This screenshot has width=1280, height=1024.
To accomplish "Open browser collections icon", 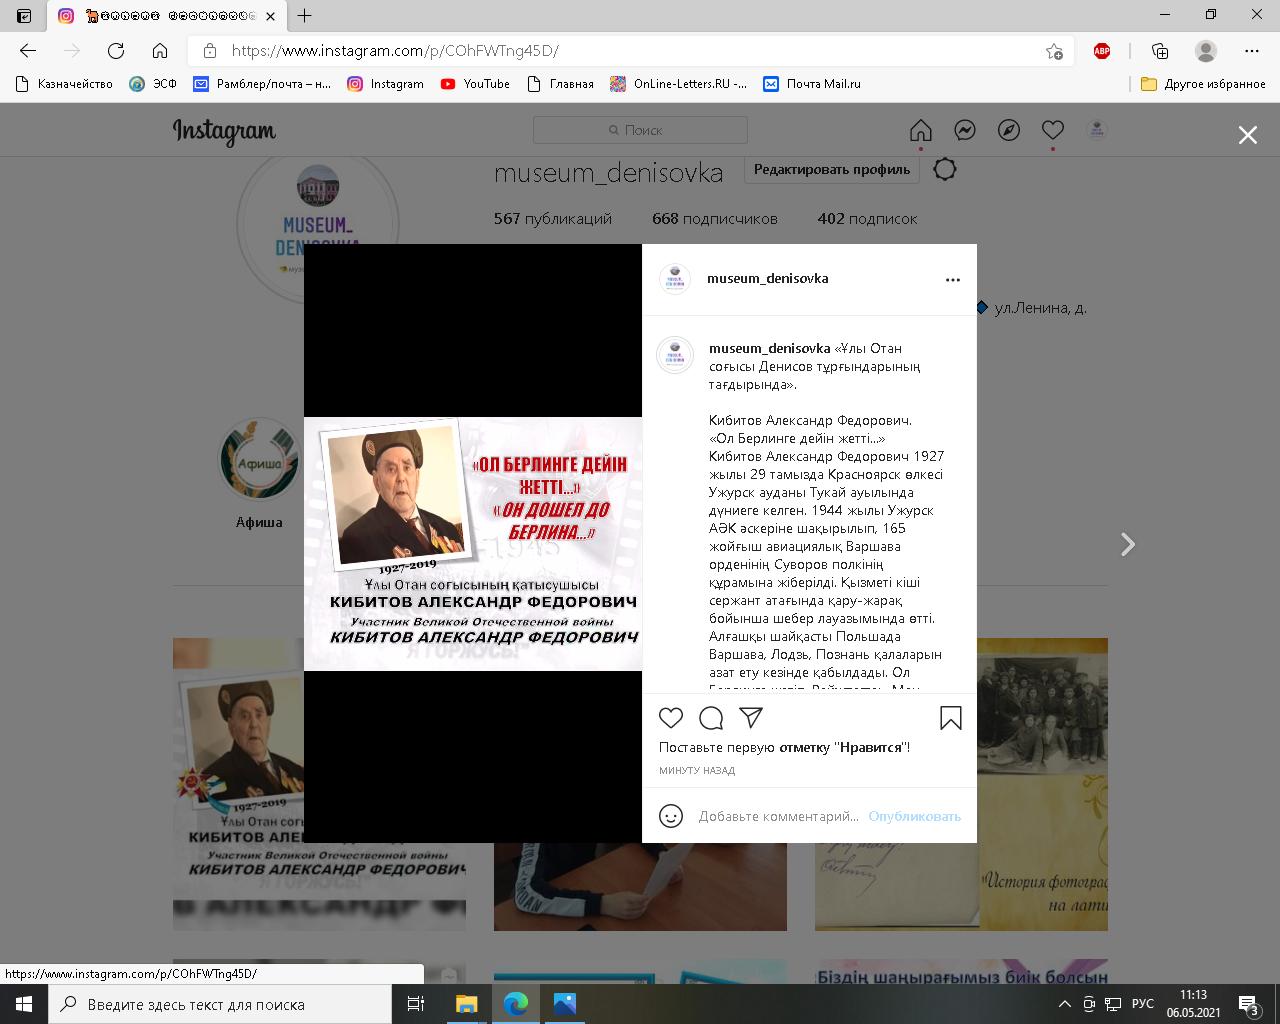I will coord(1160,51).
